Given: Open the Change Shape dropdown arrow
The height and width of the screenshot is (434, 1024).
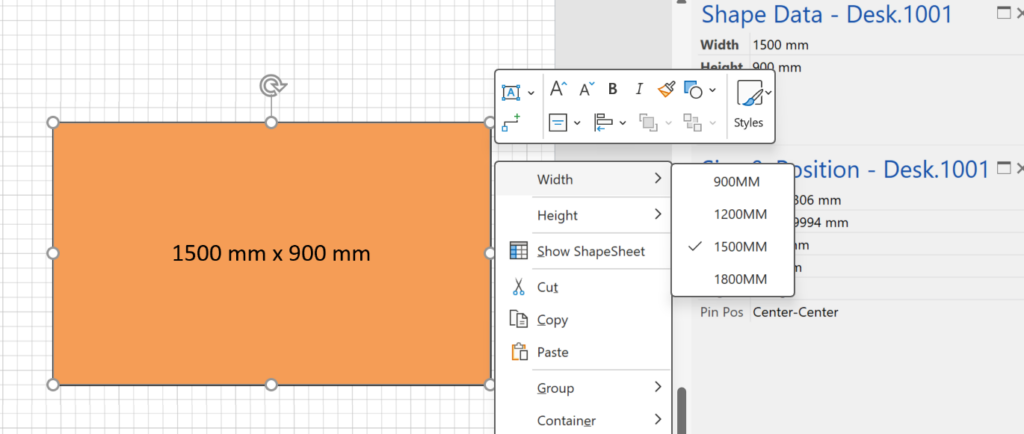Looking at the screenshot, I should pos(712,90).
